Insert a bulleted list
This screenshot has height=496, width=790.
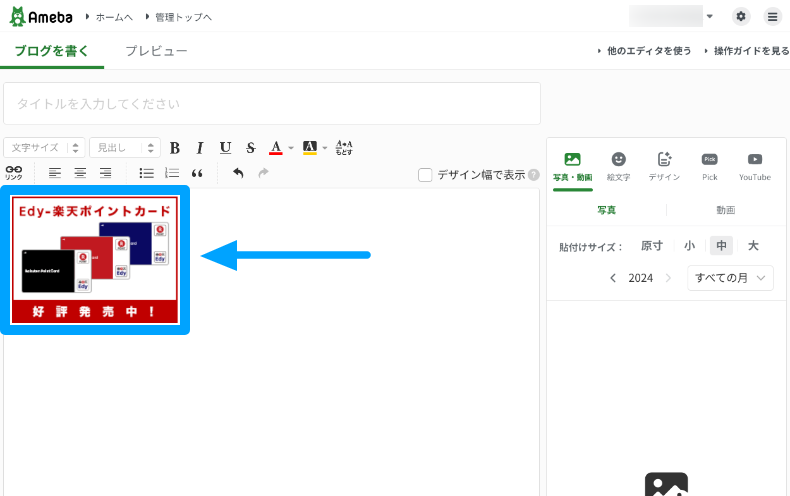pyautogui.click(x=147, y=173)
